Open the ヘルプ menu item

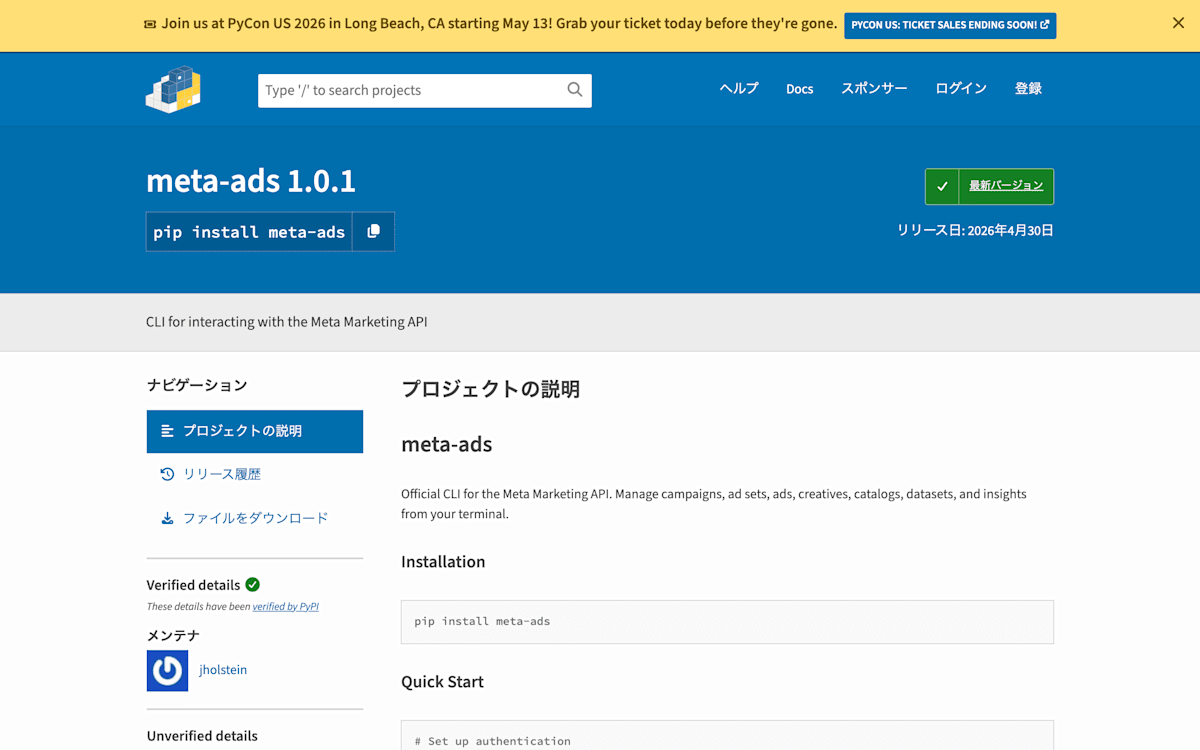tap(739, 88)
